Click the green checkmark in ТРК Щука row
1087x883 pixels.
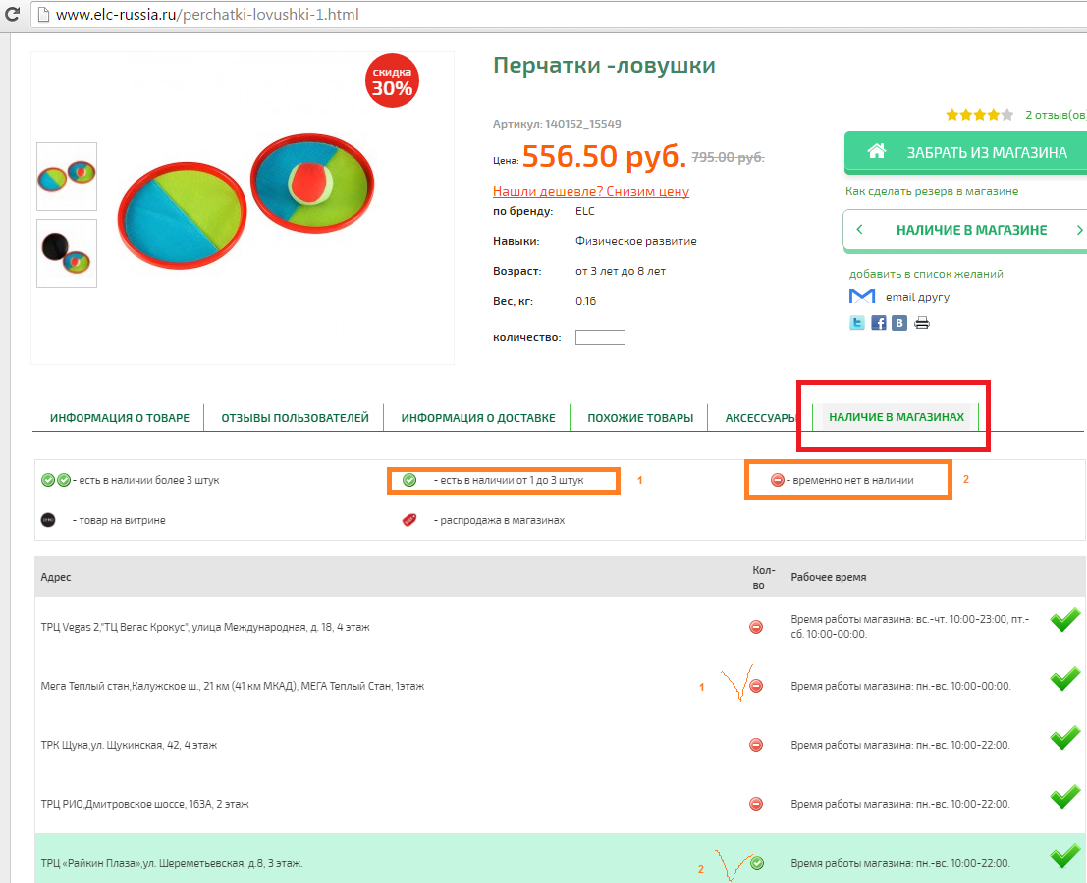(x=1065, y=737)
